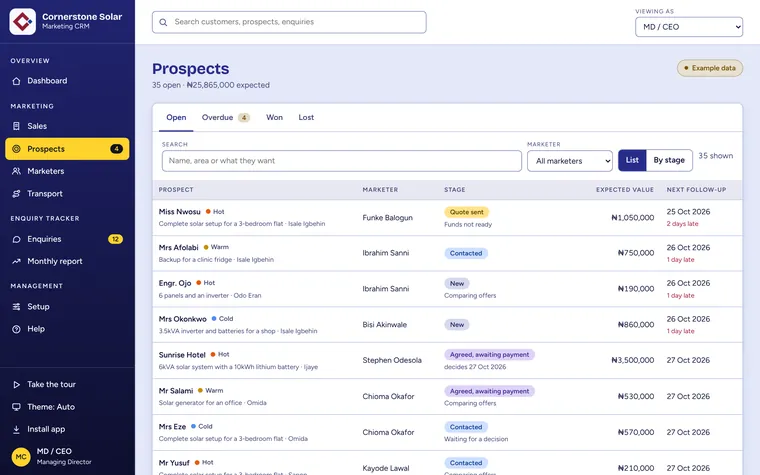Sort by Next Follow-up column header

696,190
